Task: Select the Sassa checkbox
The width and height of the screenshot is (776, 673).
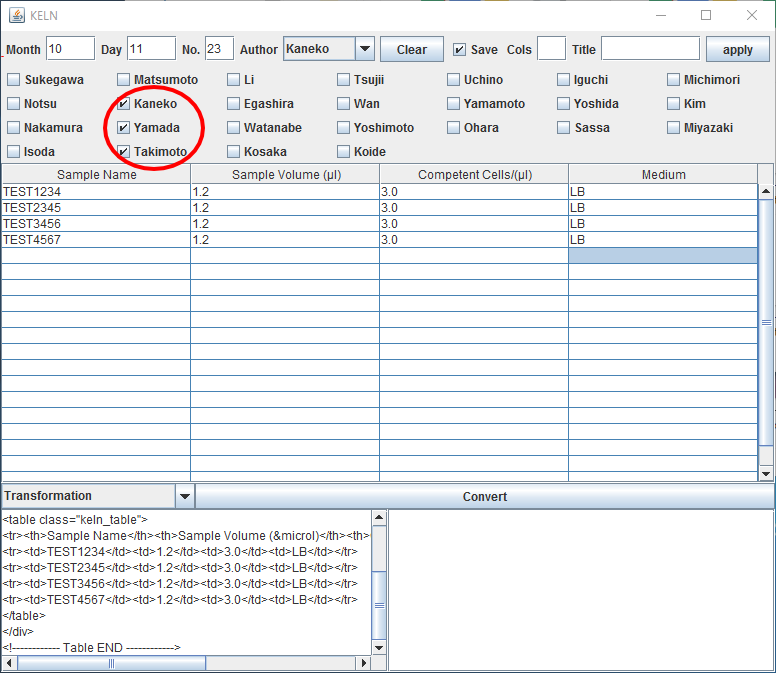Action: pos(563,128)
